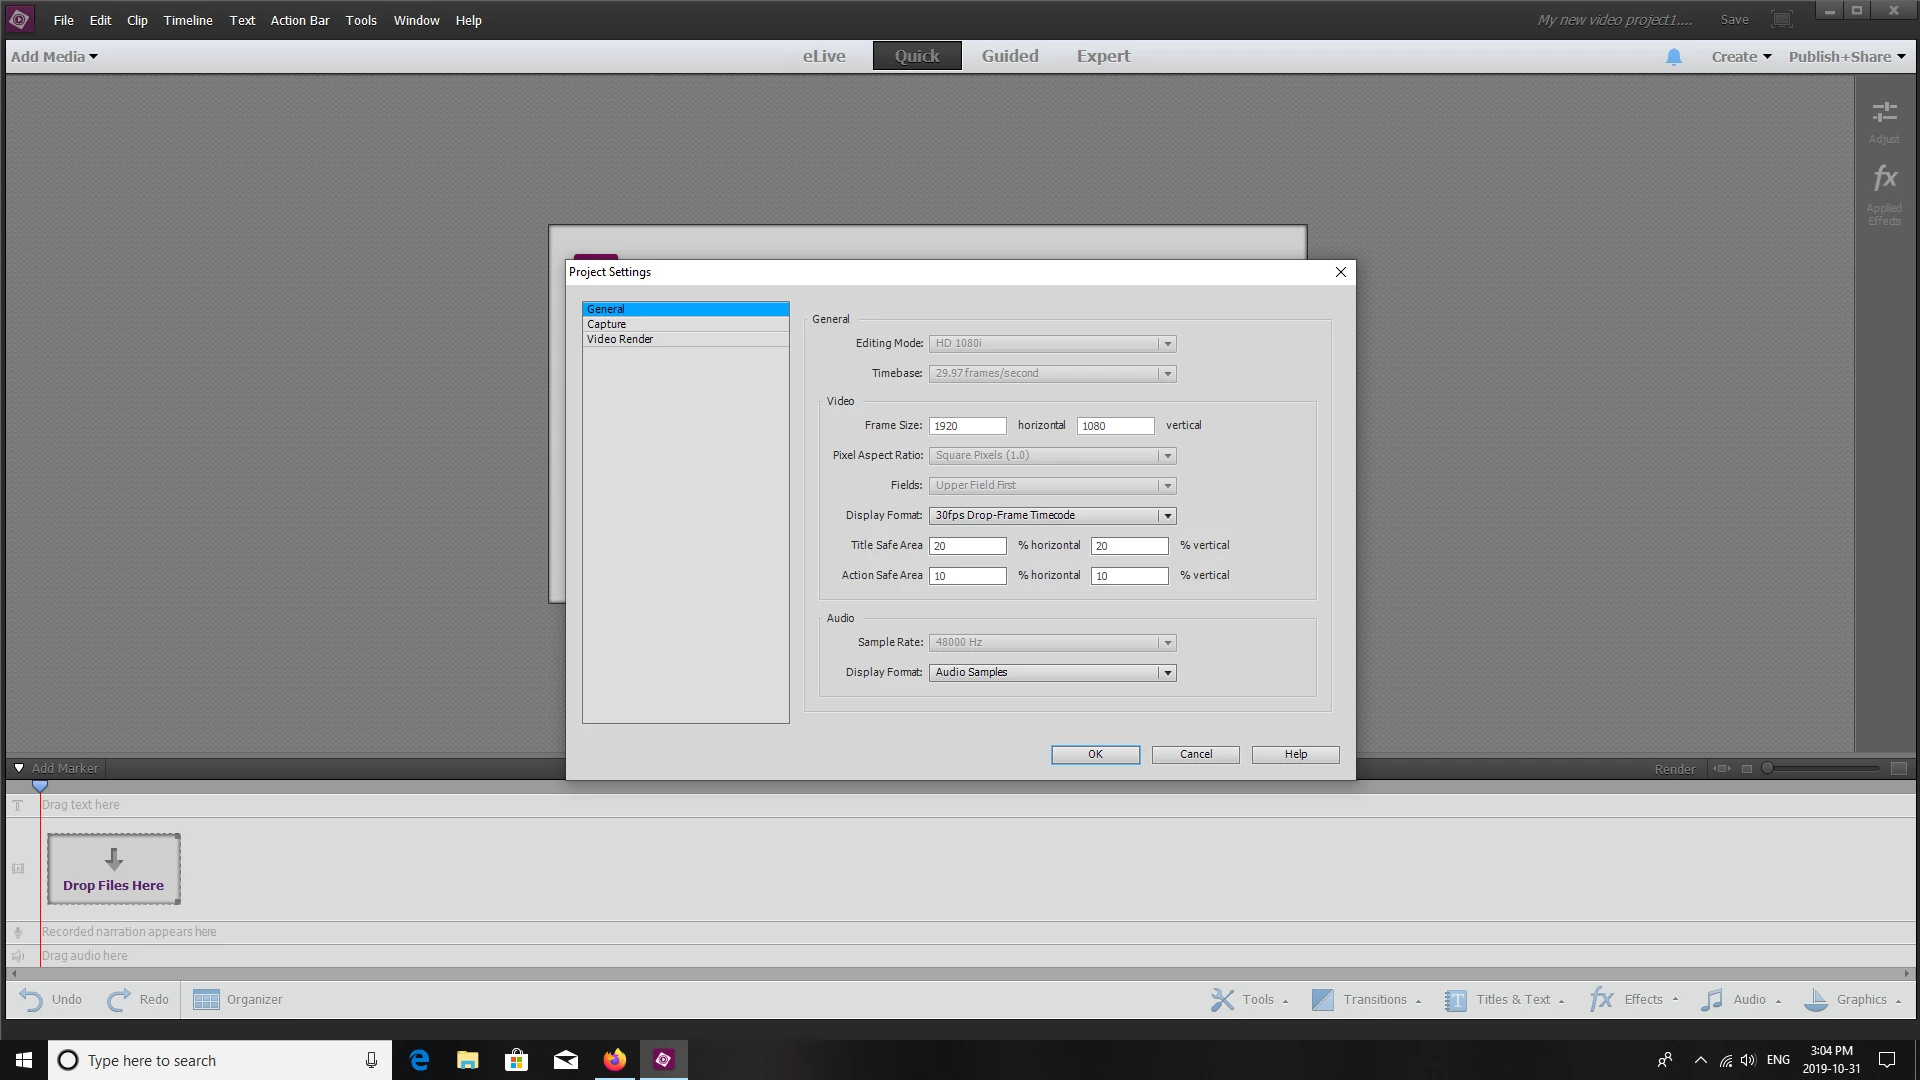The width and height of the screenshot is (1920, 1080).
Task: Expand the audio Display Format dropdown
Action: point(1166,673)
